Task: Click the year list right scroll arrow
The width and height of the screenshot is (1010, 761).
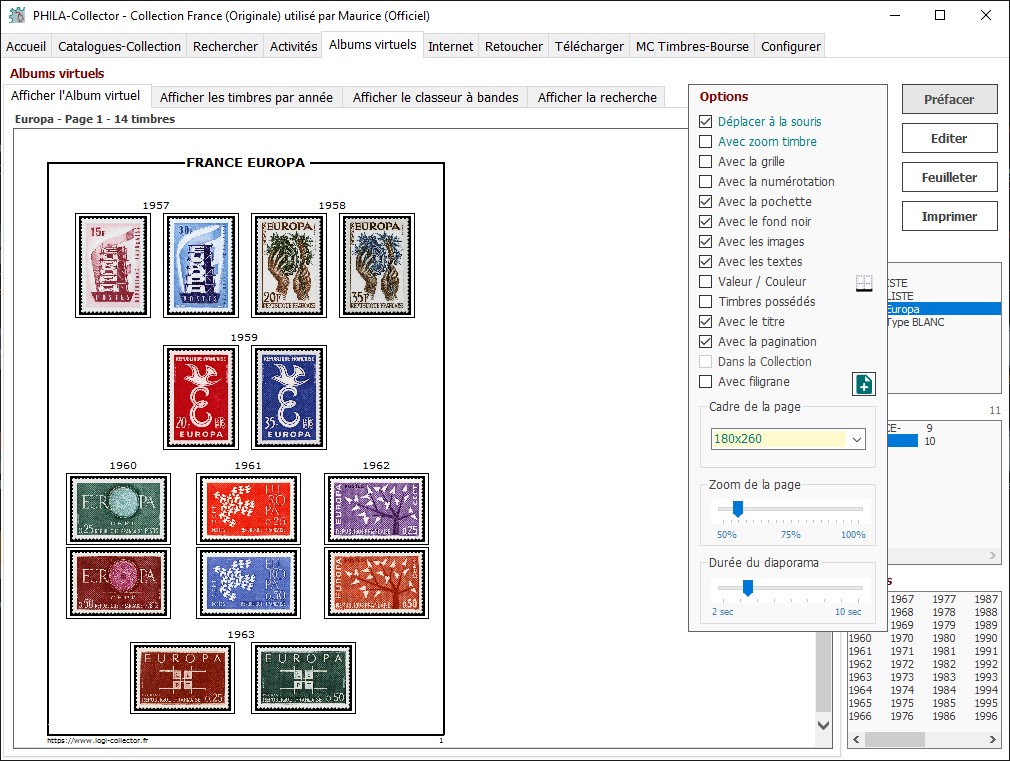Action: pos(993,740)
